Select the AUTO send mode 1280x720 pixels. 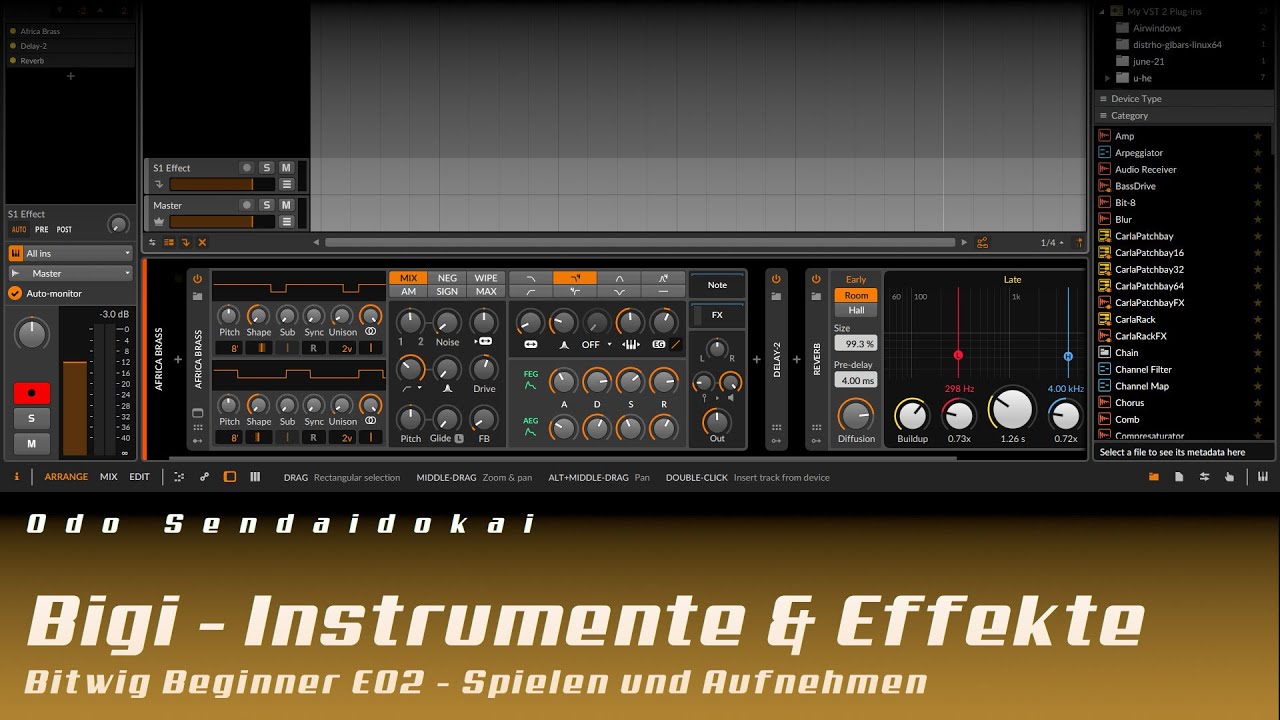coord(19,230)
